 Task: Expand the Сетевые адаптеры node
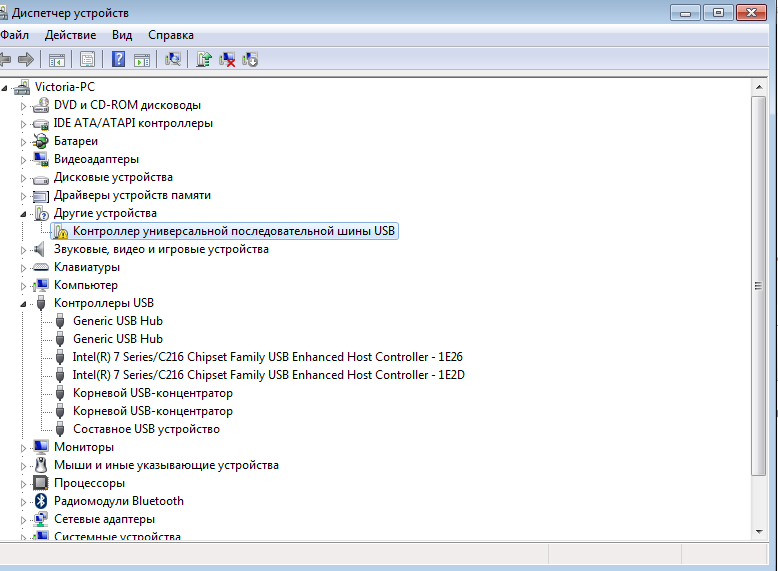click(x=23, y=519)
